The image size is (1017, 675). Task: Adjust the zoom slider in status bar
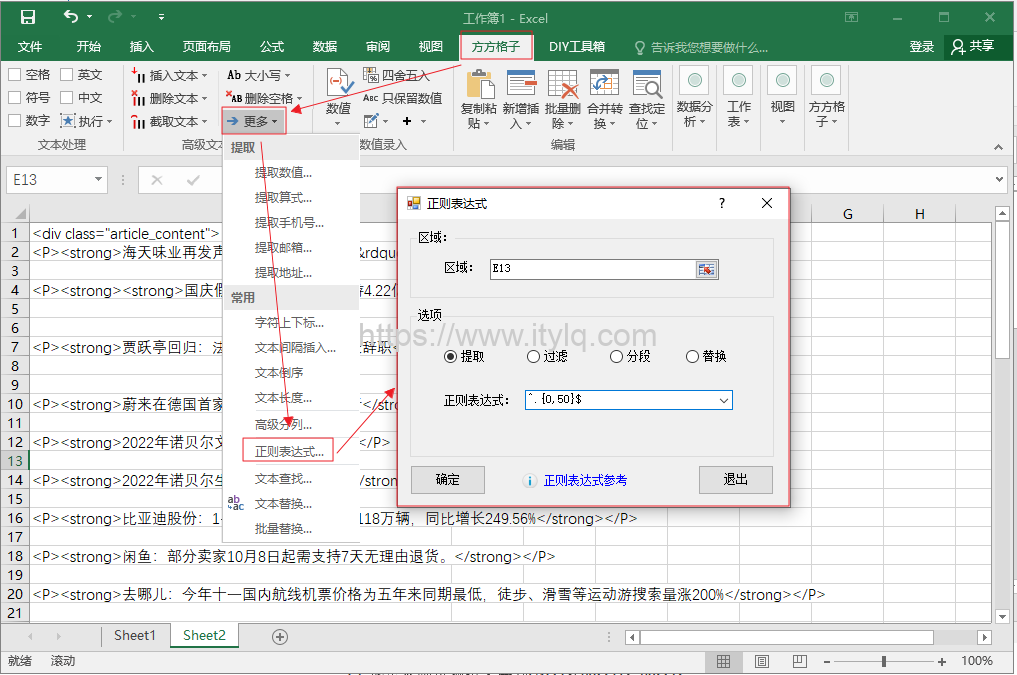[884, 661]
